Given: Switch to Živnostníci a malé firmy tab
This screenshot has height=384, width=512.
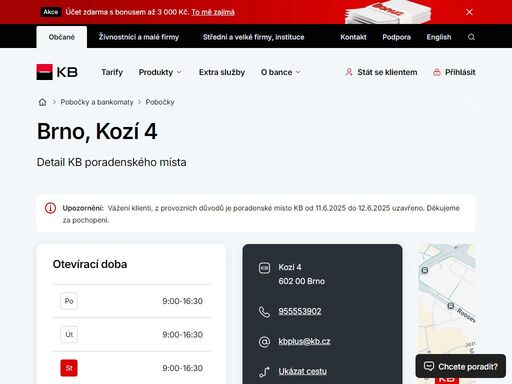Looking at the screenshot, I should coord(139,37).
